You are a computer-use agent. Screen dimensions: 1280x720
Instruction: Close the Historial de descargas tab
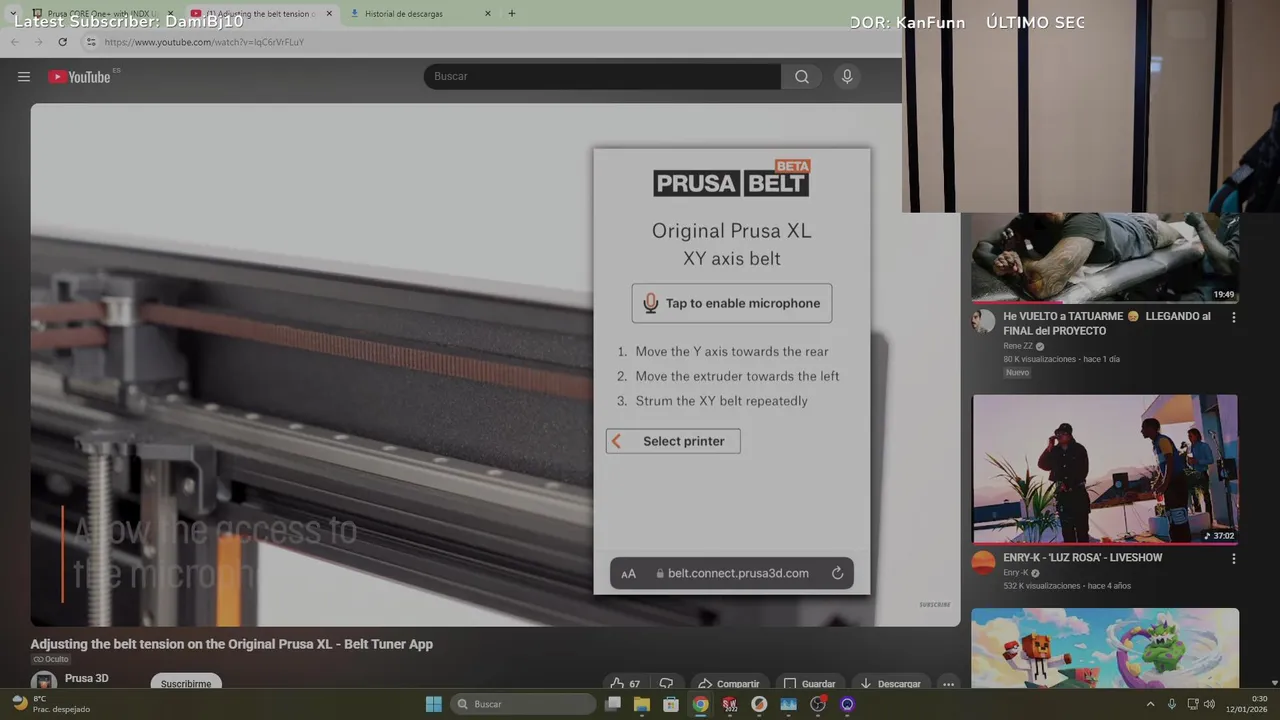488,14
